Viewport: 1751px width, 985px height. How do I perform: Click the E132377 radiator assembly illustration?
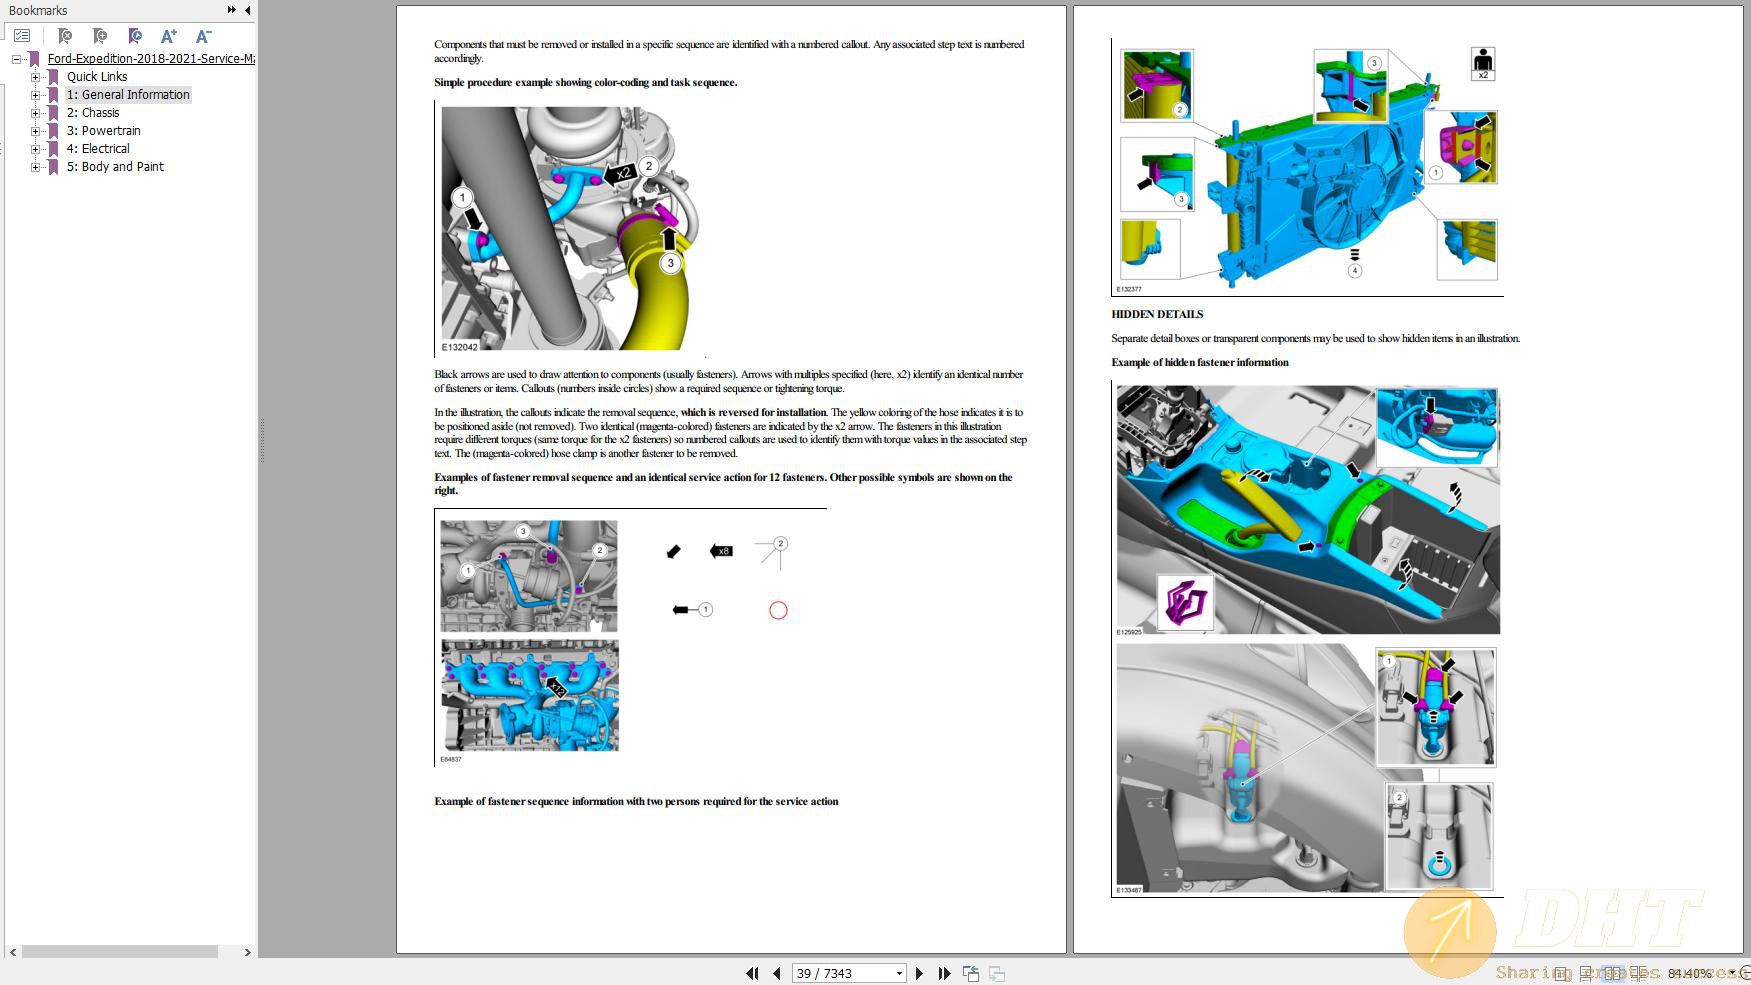1308,166
